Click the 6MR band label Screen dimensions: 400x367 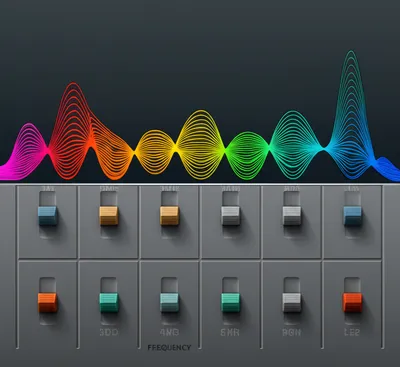click(x=230, y=332)
